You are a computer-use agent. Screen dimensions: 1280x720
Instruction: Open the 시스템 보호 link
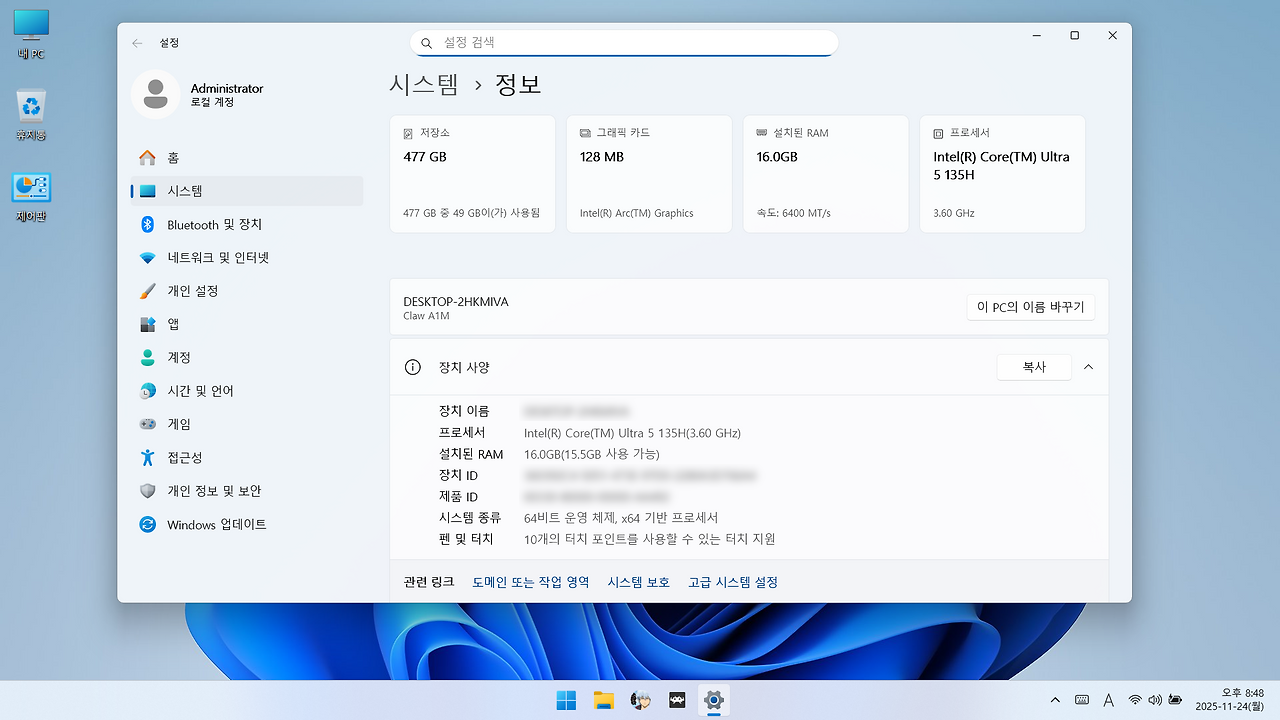pyautogui.click(x=639, y=582)
